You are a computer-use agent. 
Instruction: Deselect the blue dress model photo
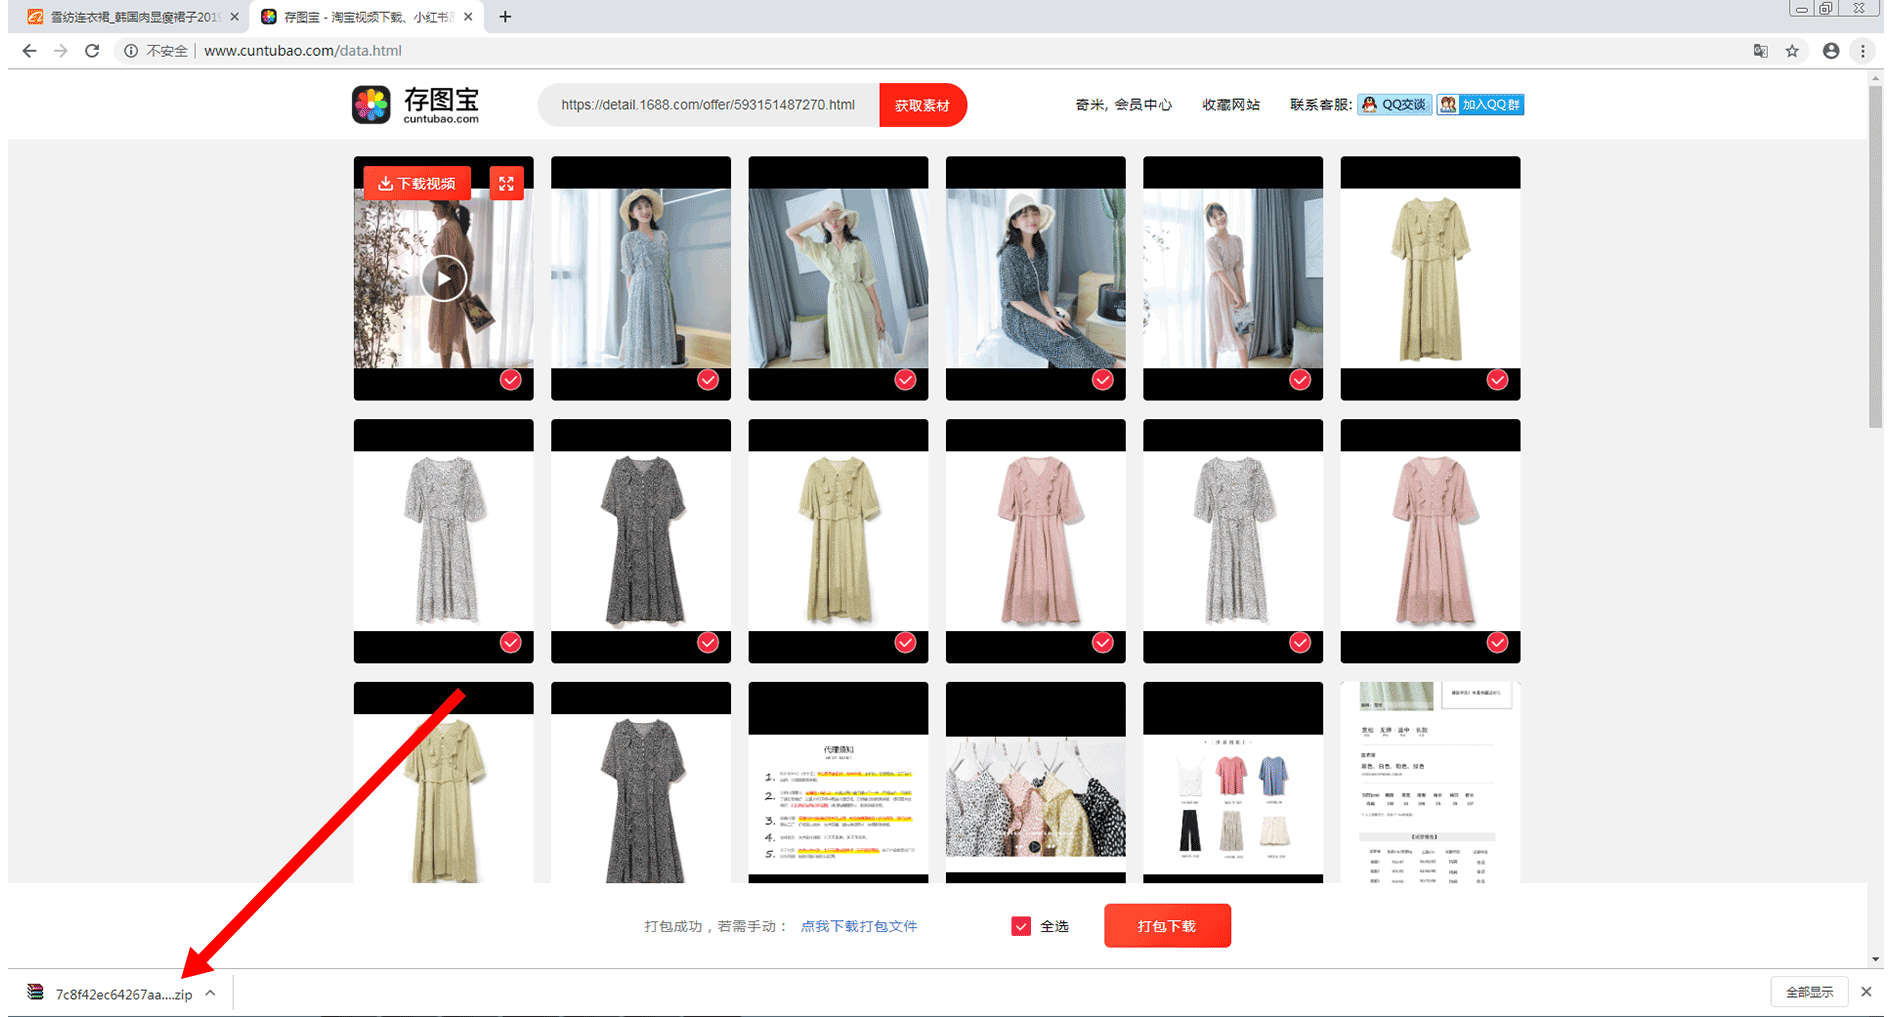[x=707, y=380]
